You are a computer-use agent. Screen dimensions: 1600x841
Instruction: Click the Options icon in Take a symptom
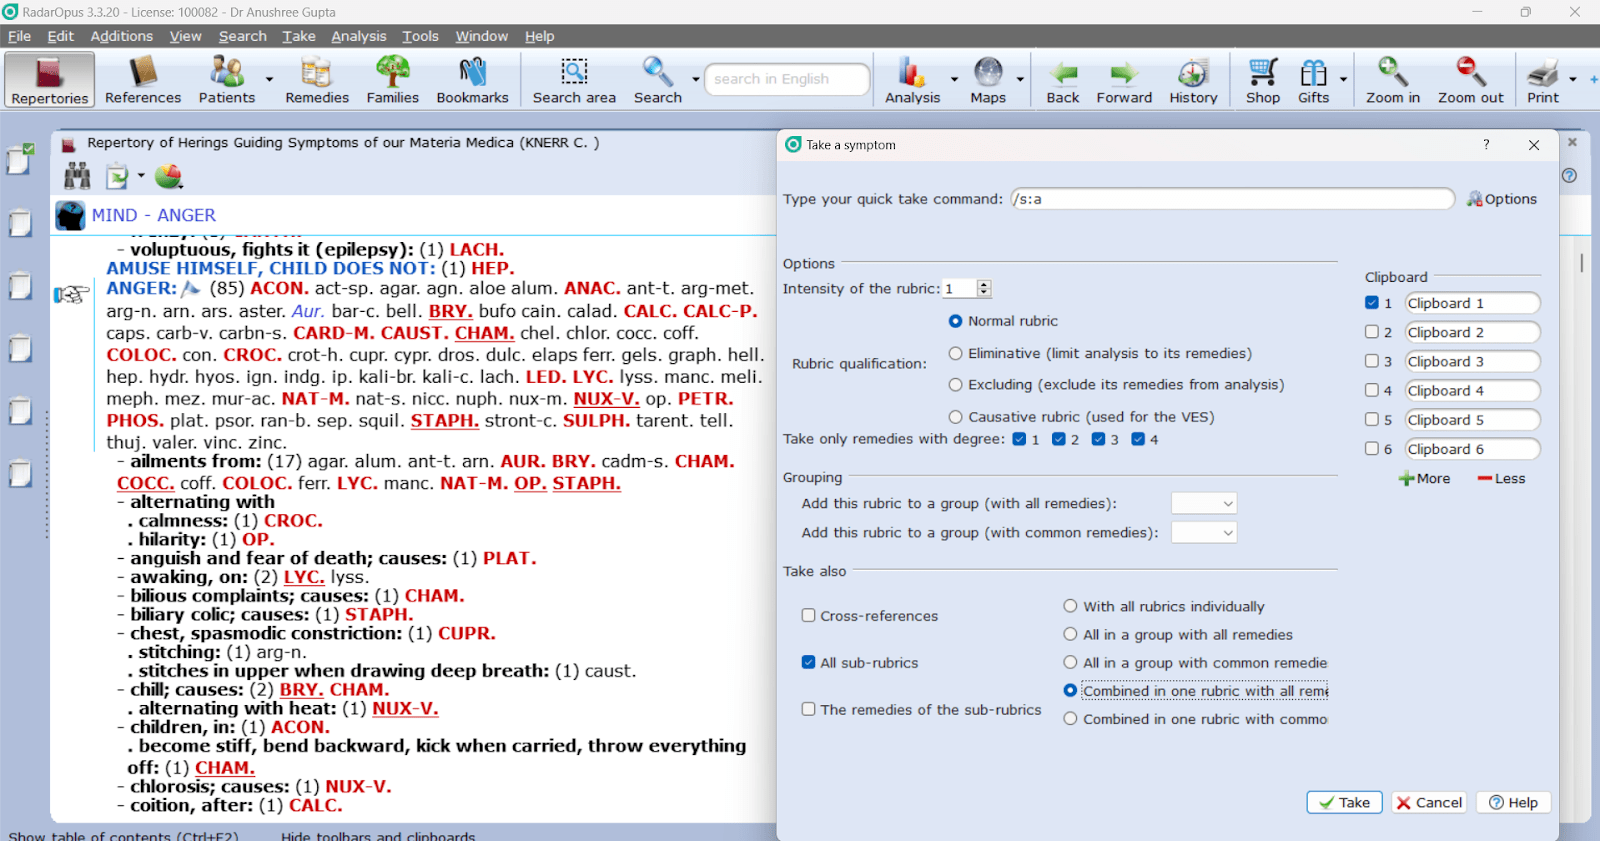[x=1501, y=199]
